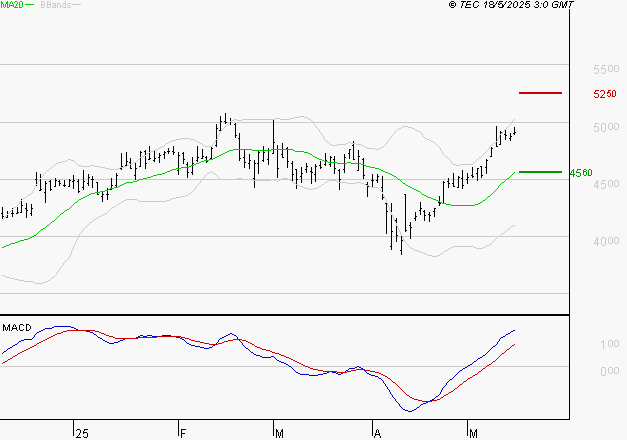Click the MA20 legend label
Screen dimensions: 627x440
(x=11, y=5)
